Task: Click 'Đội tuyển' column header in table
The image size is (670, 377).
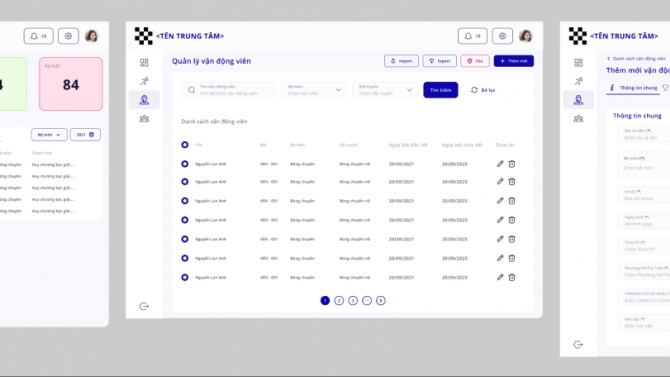Action: [x=349, y=145]
